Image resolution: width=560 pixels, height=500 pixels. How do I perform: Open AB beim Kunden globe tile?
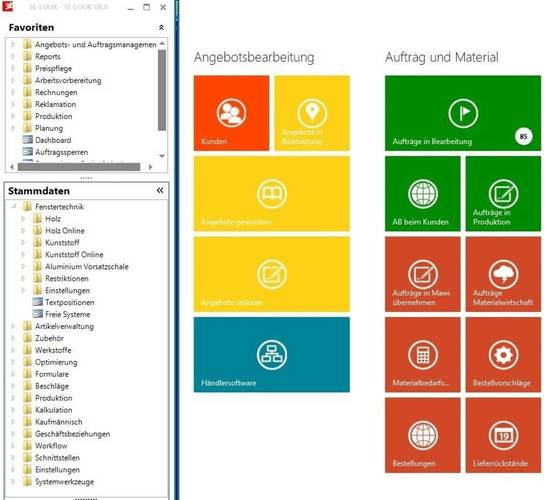[422, 194]
